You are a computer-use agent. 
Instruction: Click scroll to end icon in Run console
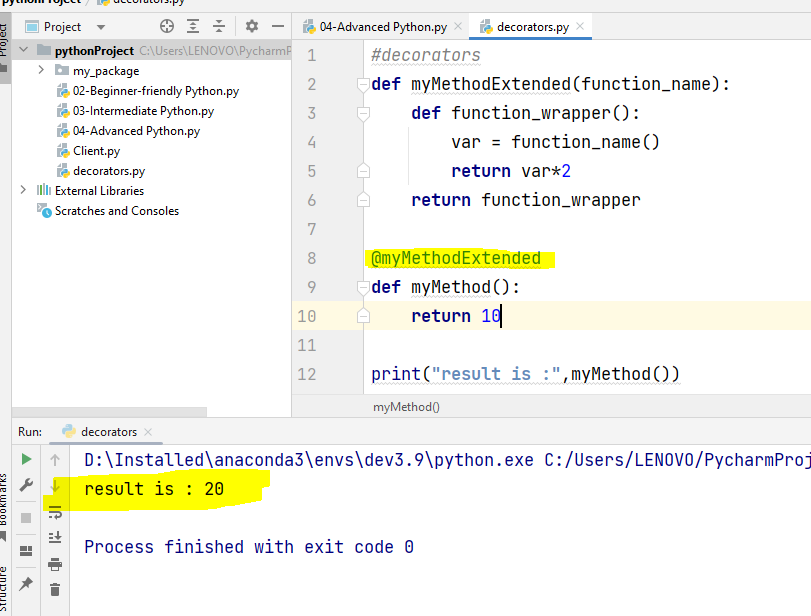pos(55,537)
